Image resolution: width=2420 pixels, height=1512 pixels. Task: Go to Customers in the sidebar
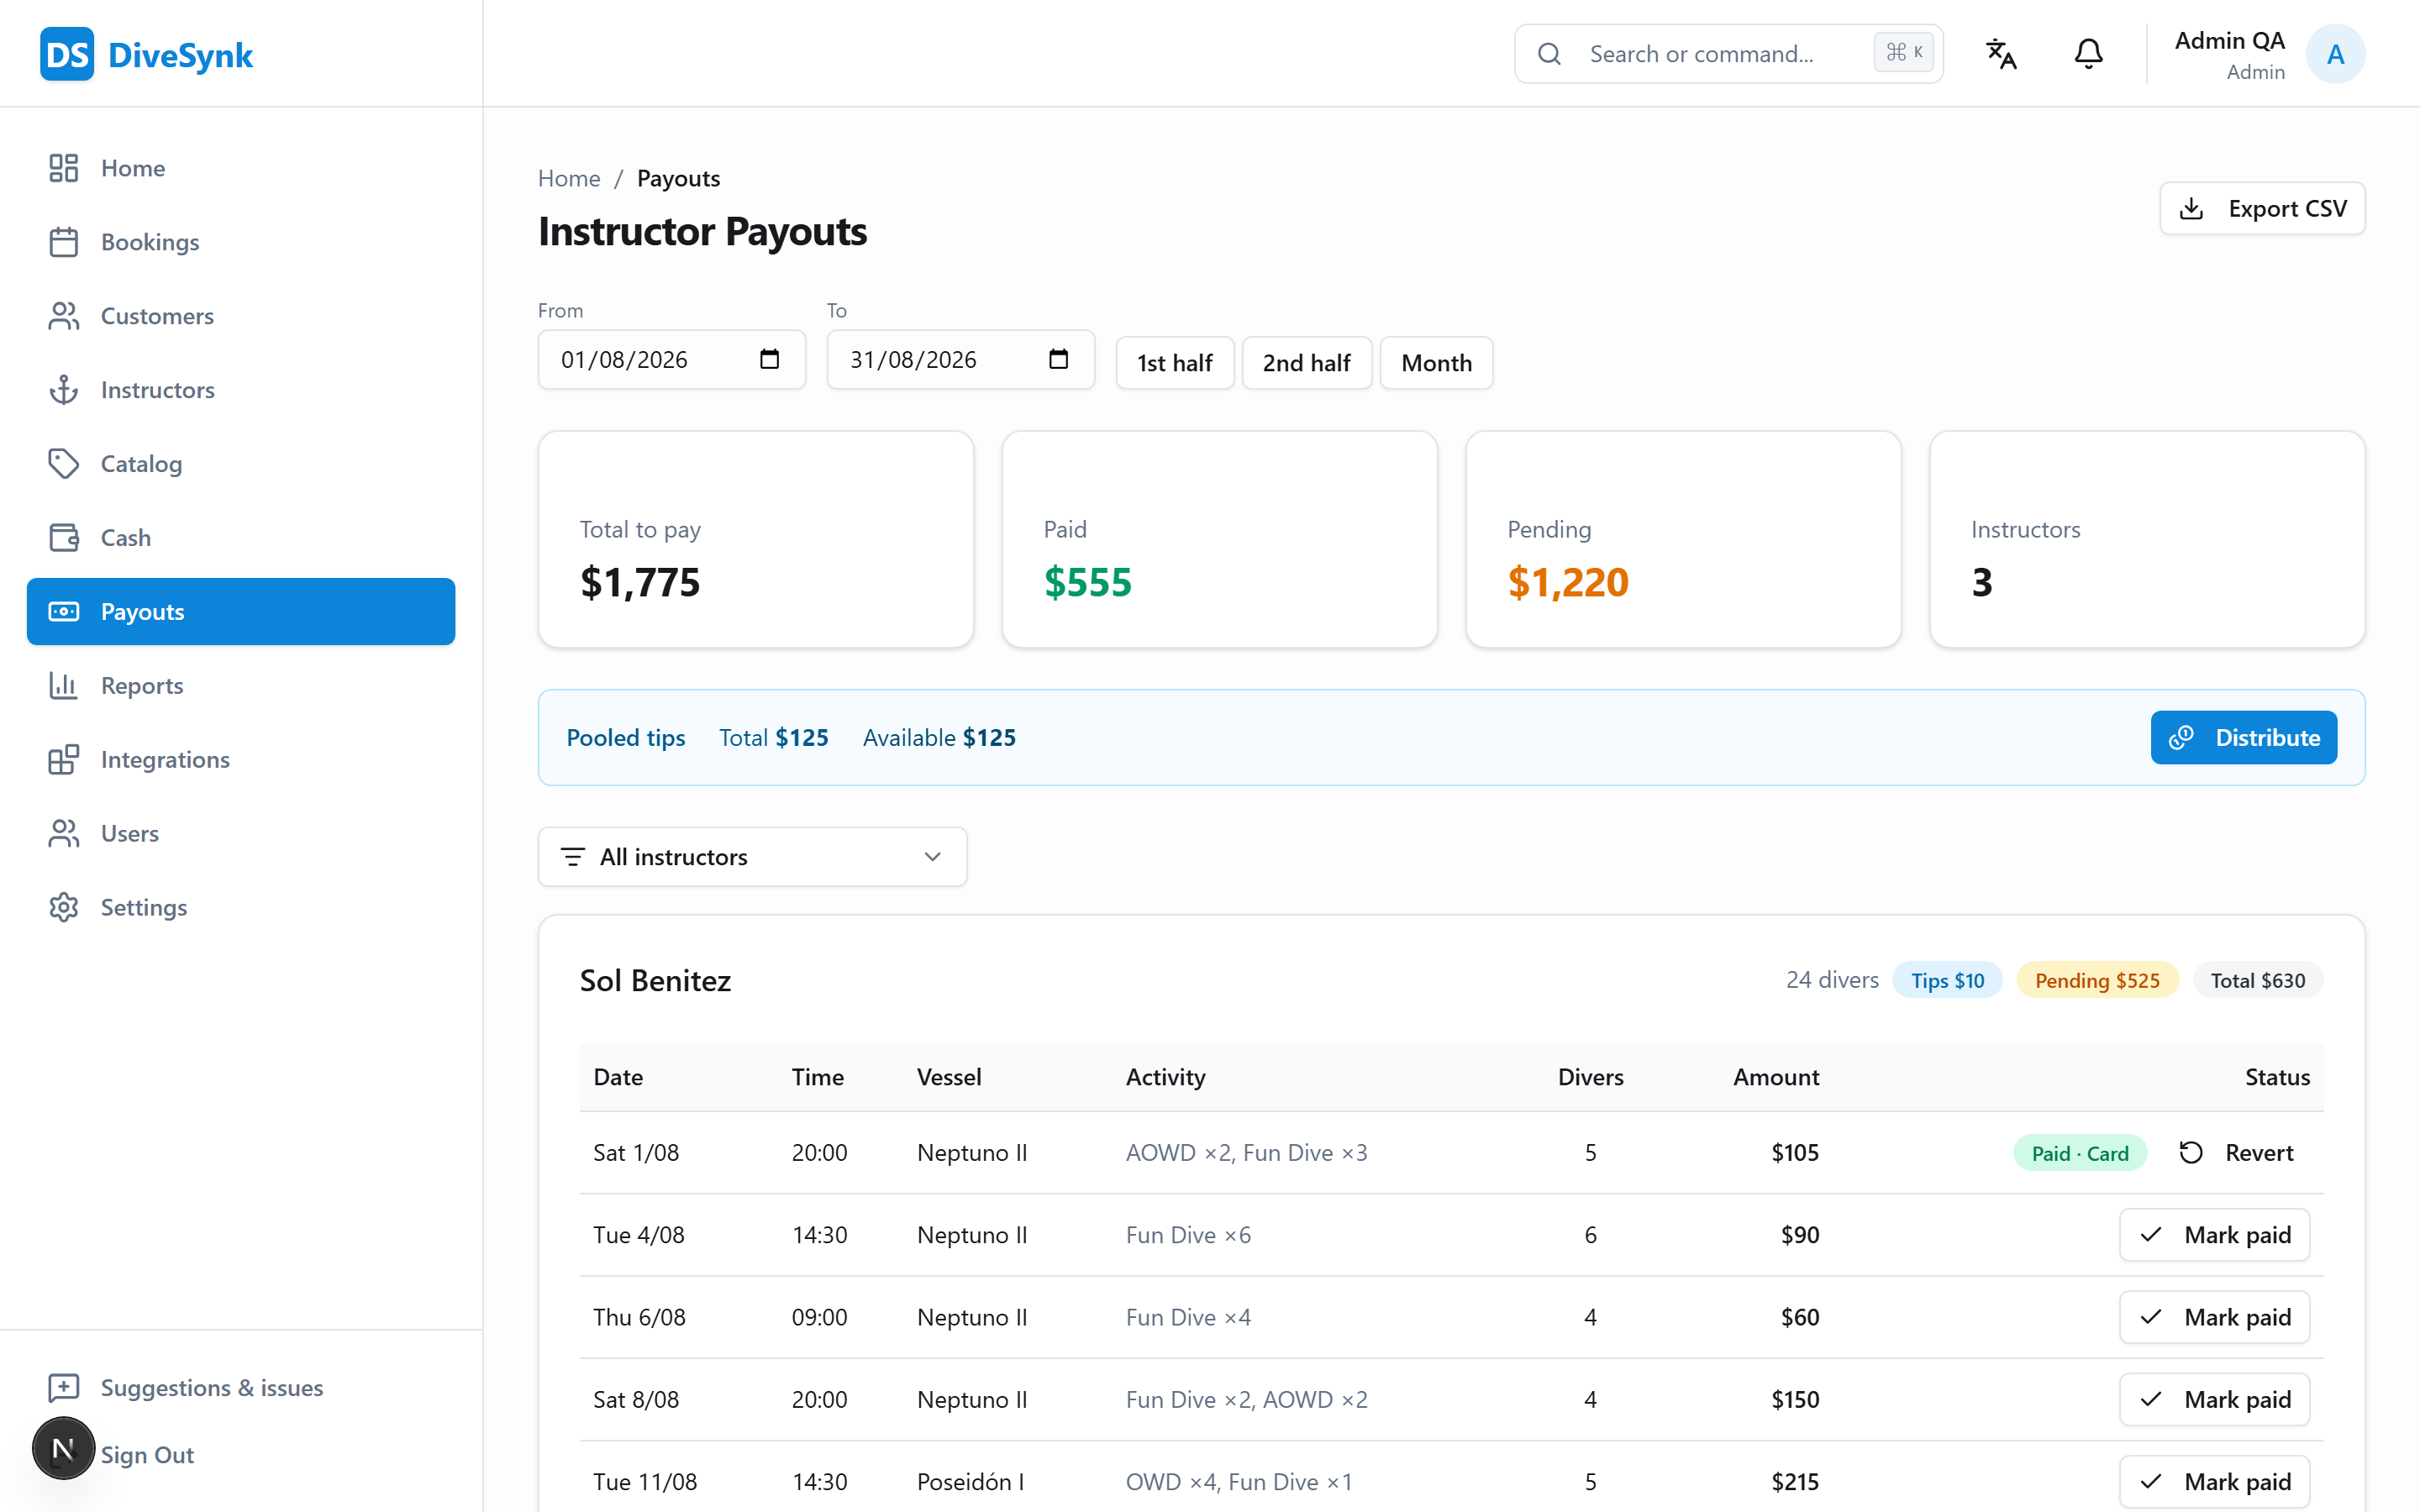241,316
